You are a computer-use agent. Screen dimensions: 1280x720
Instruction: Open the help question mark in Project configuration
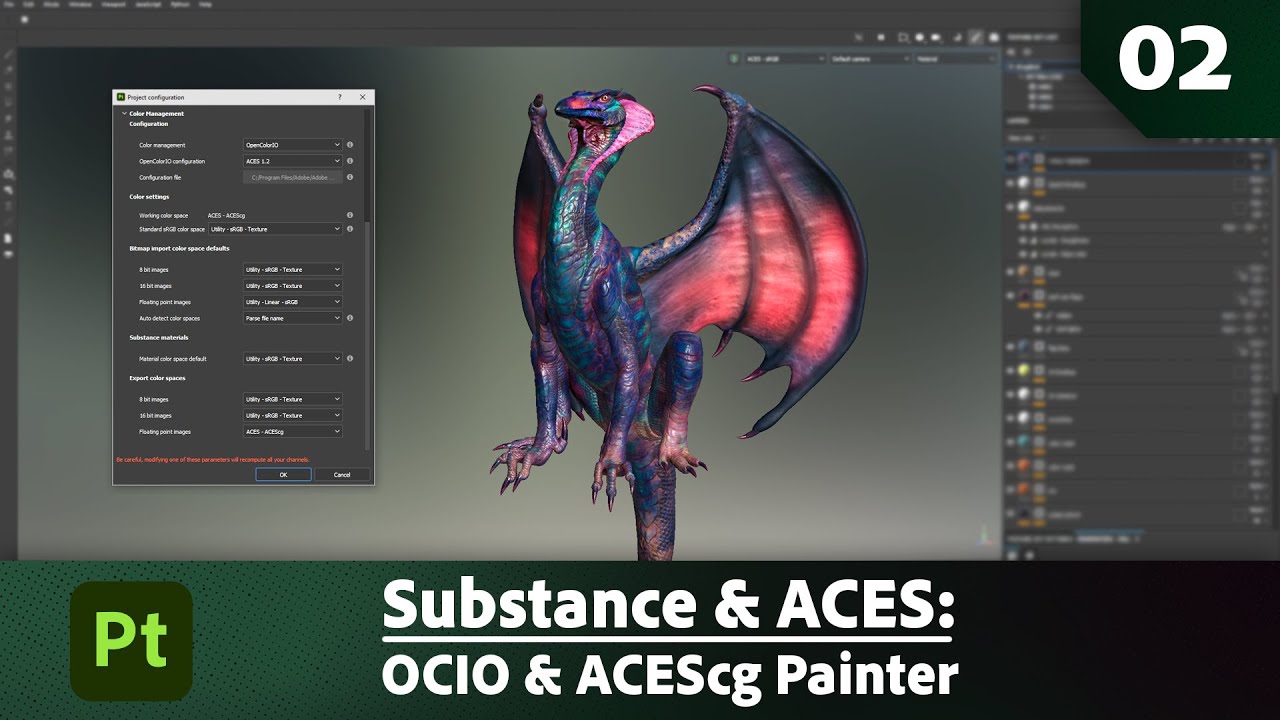(340, 97)
